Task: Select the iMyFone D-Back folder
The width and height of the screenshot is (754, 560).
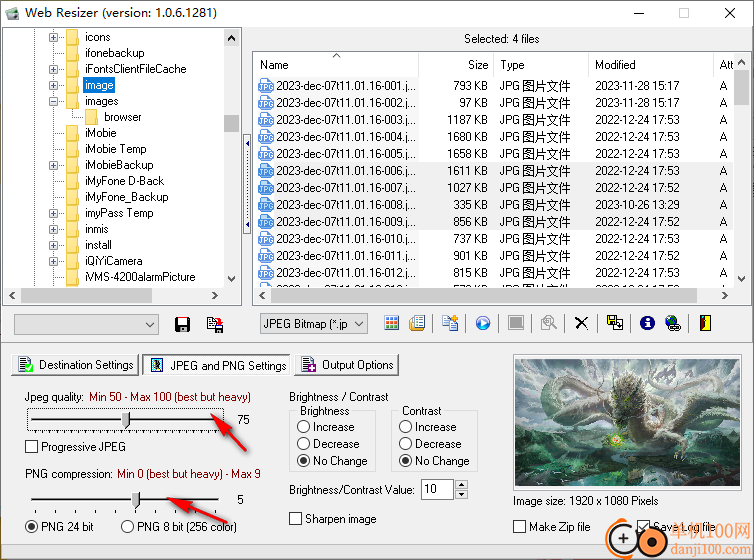Action: pos(125,181)
